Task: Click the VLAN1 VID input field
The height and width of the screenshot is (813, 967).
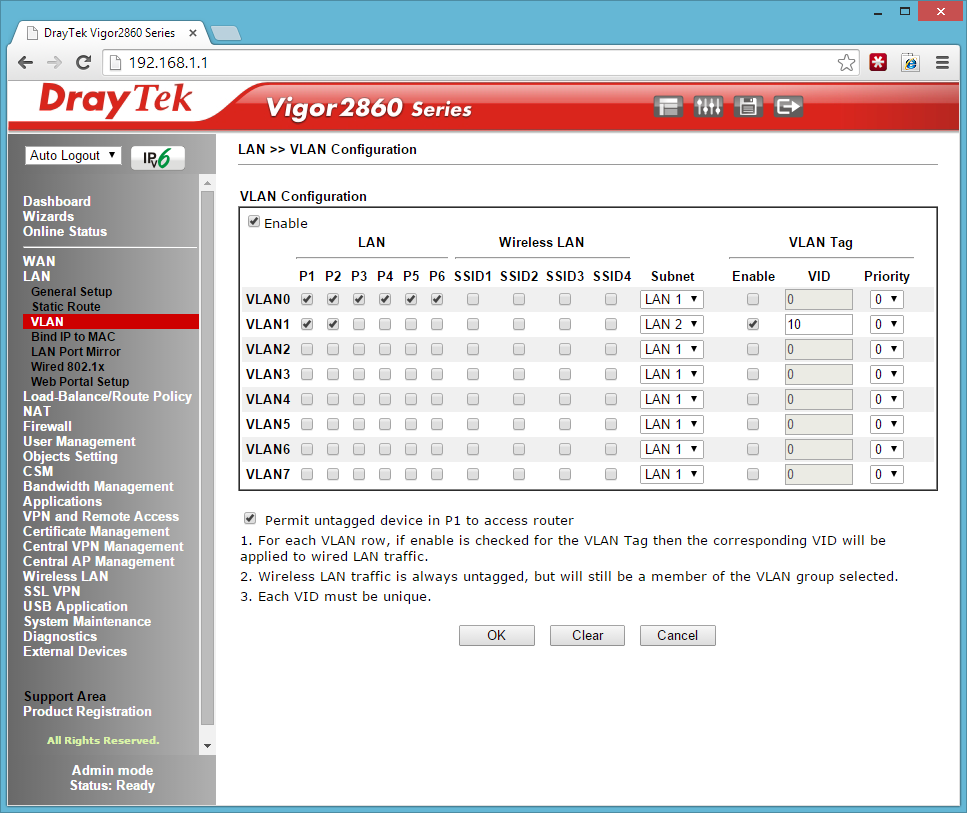Action: [818, 324]
